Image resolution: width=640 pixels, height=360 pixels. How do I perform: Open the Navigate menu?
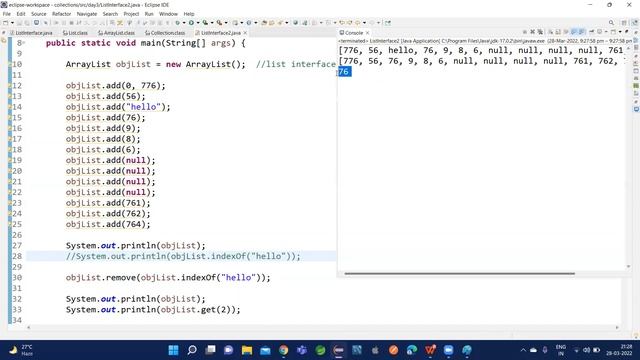point(87,14)
